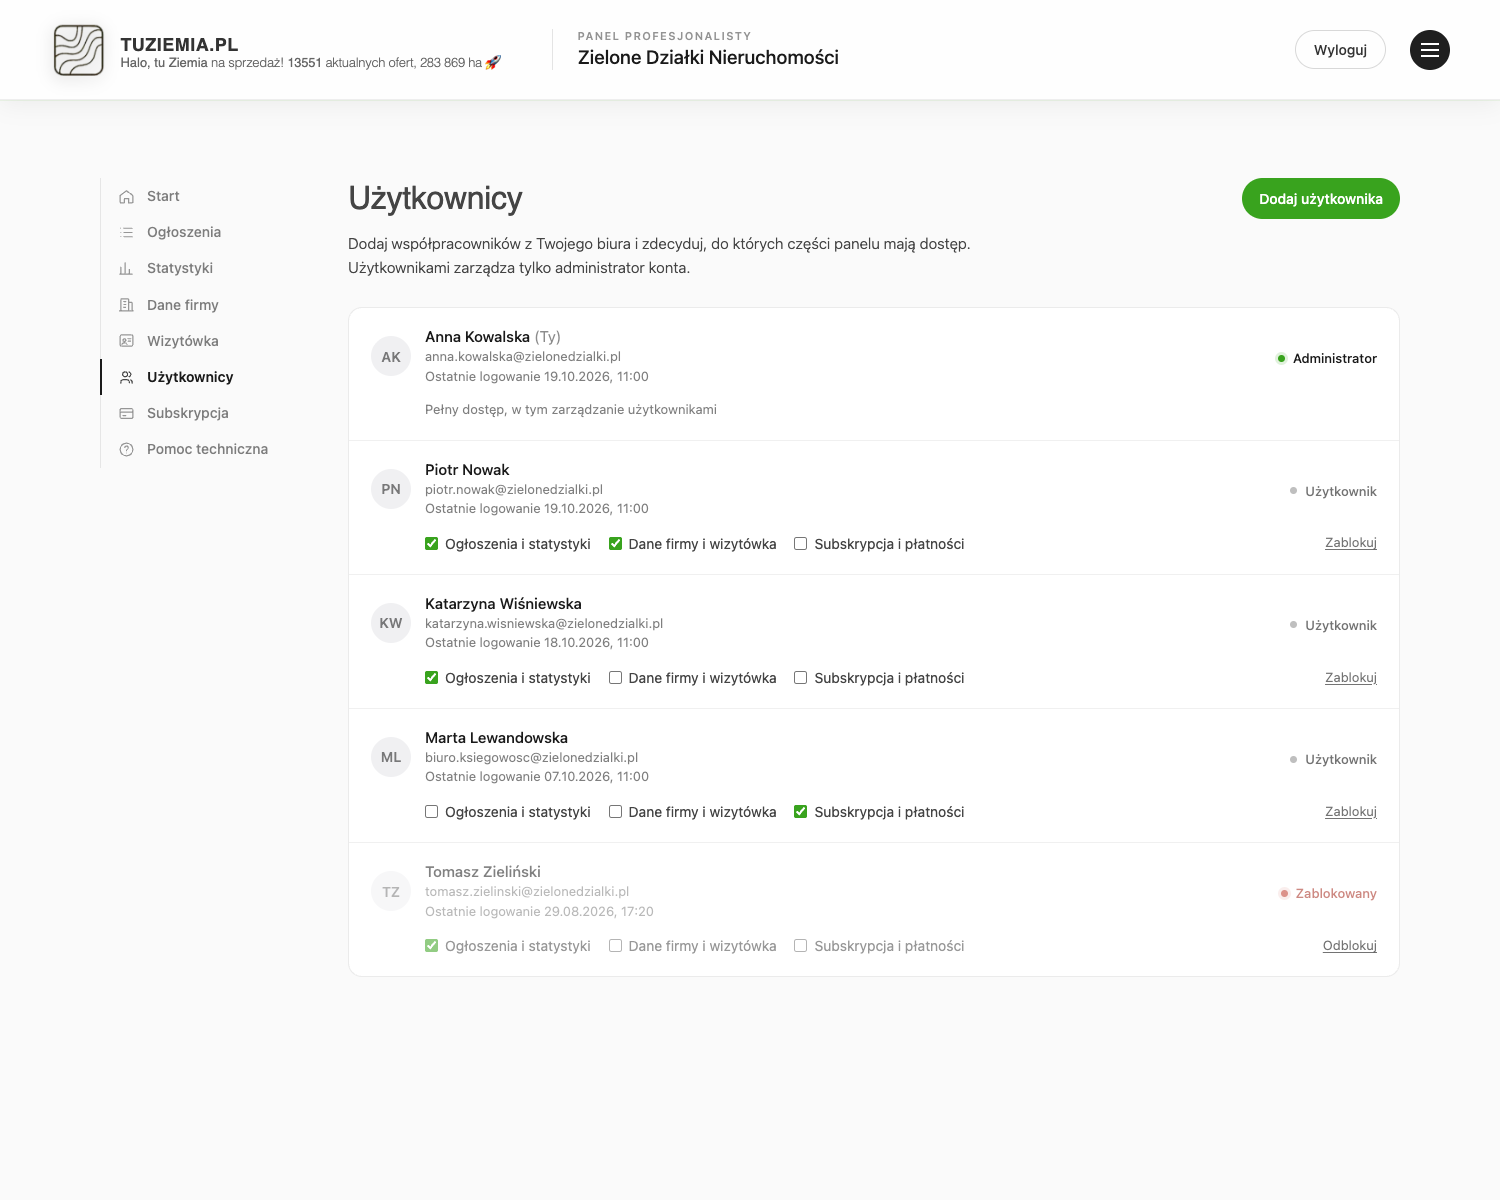
Task: Click the Zablokowany status label
Action: pyautogui.click(x=1336, y=894)
